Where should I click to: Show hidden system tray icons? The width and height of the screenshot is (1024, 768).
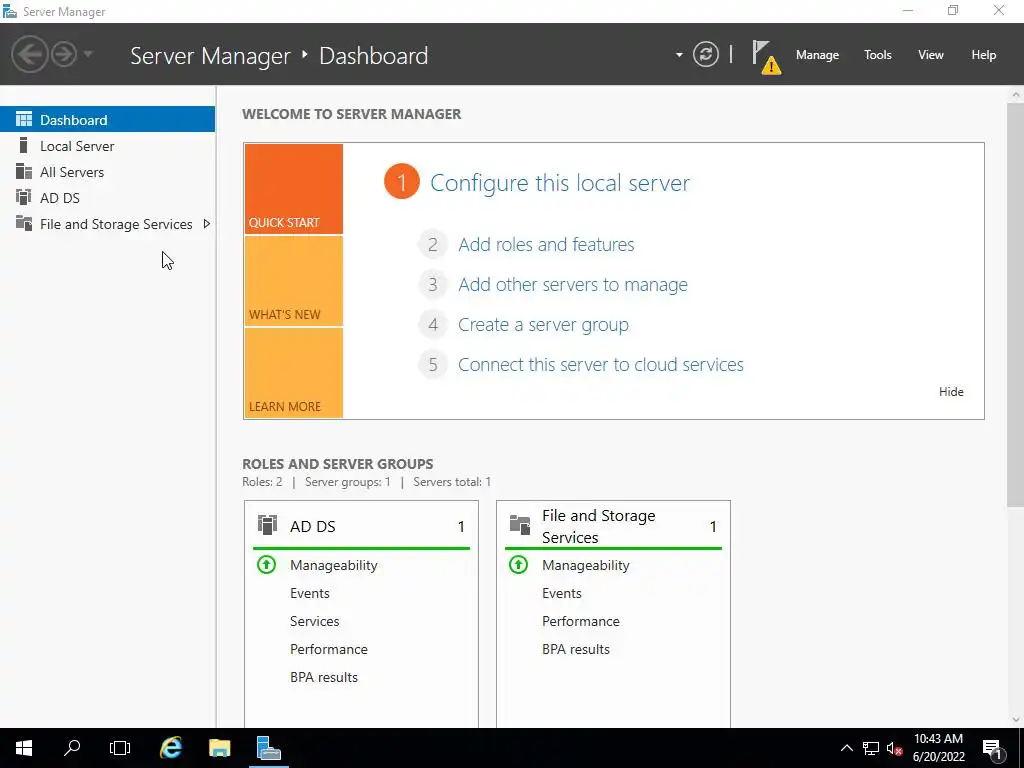tap(846, 748)
